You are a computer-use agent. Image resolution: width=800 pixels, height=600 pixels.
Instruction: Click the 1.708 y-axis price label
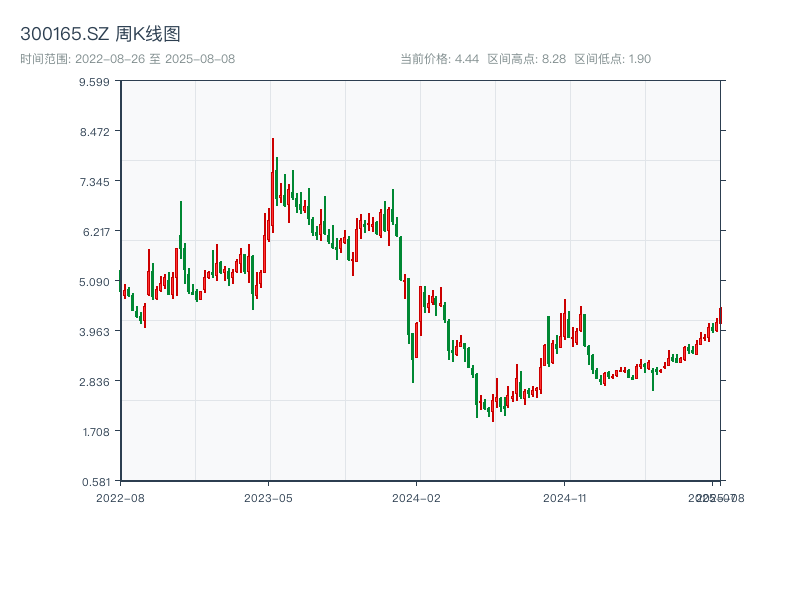[x=96, y=431]
